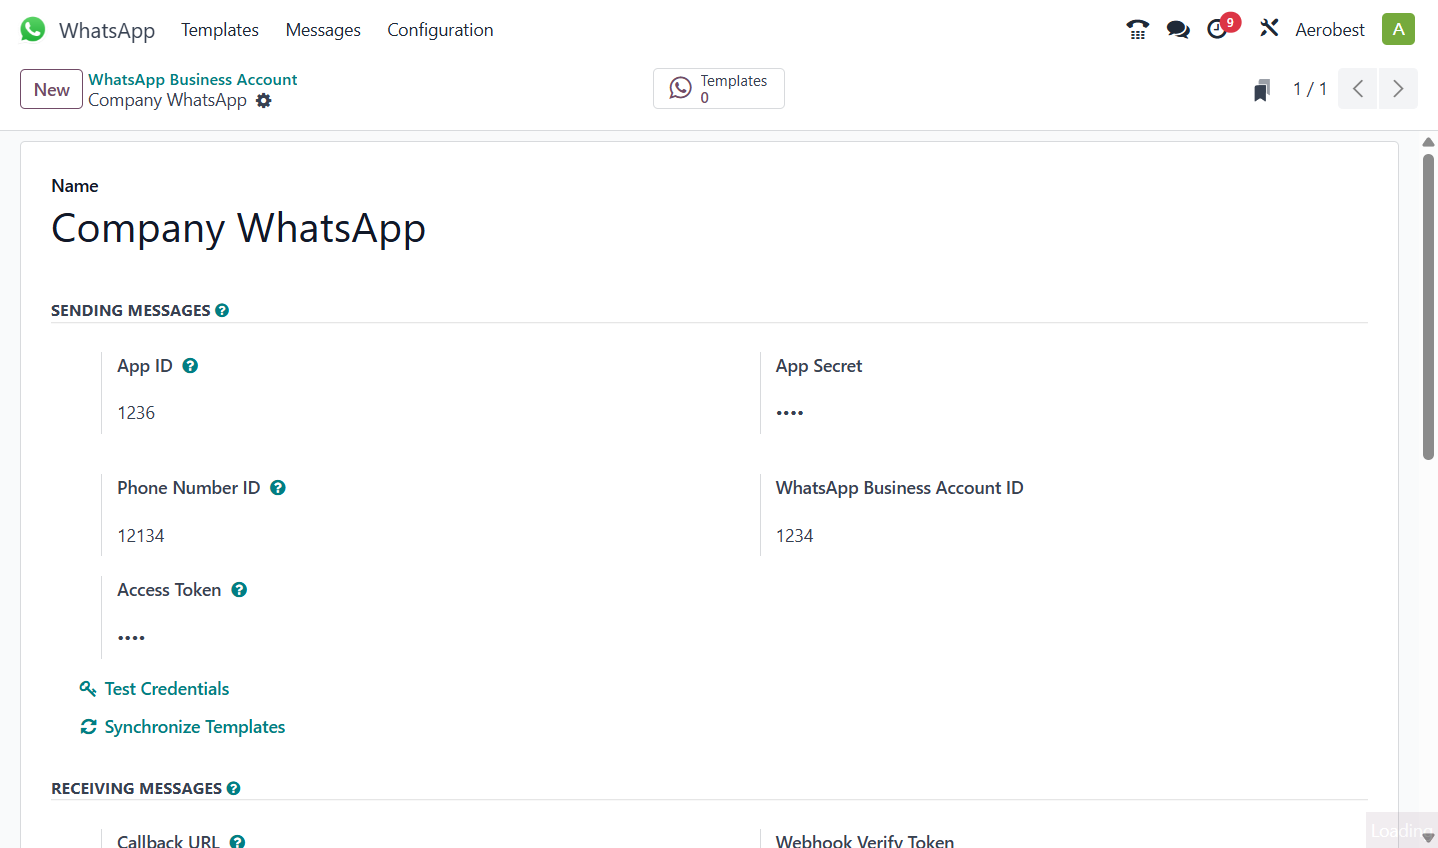The image size is (1438, 848).
Task: Click the Synchronize Templates link
Action: pyautogui.click(x=195, y=727)
